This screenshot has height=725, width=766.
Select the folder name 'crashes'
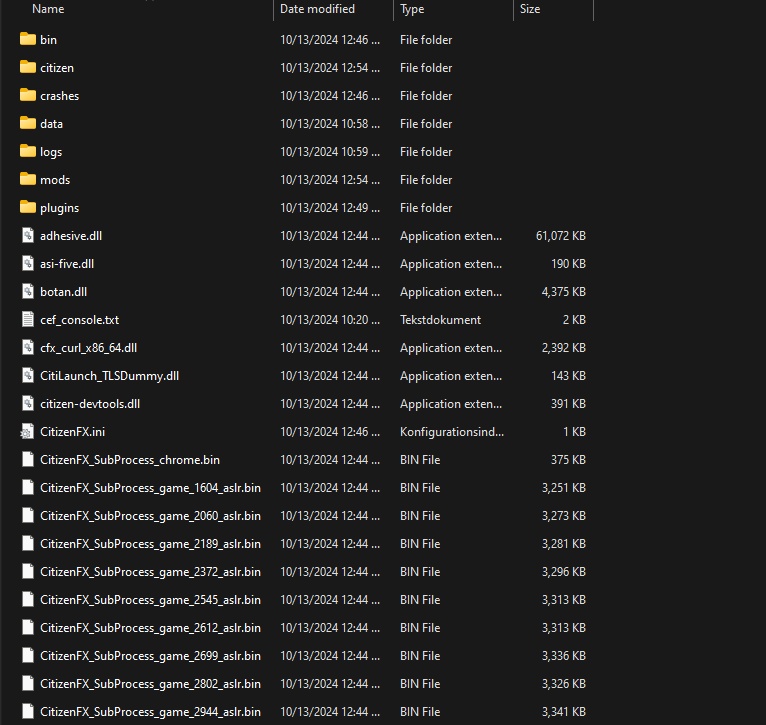tap(60, 96)
